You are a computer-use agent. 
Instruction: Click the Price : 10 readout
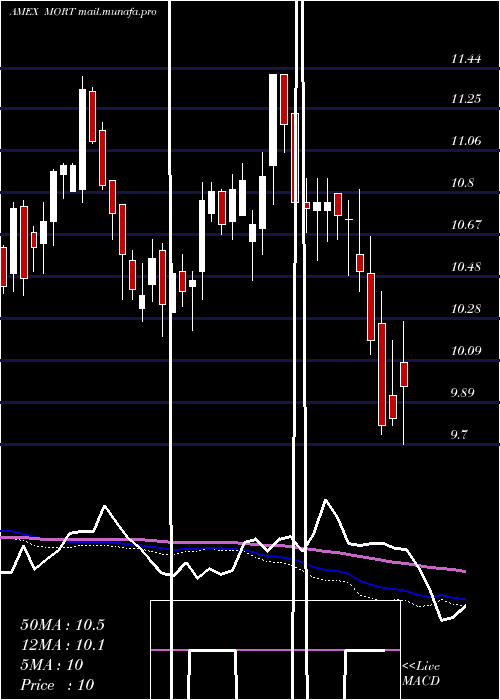point(57,685)
